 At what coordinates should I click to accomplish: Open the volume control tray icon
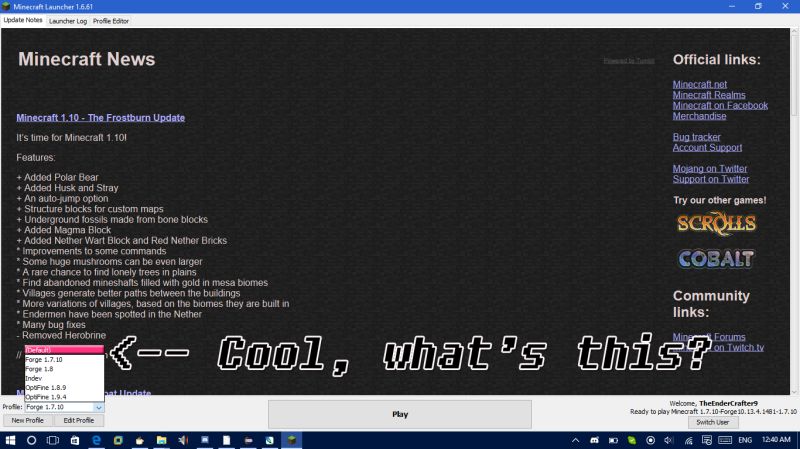click(x=669, y=440)
